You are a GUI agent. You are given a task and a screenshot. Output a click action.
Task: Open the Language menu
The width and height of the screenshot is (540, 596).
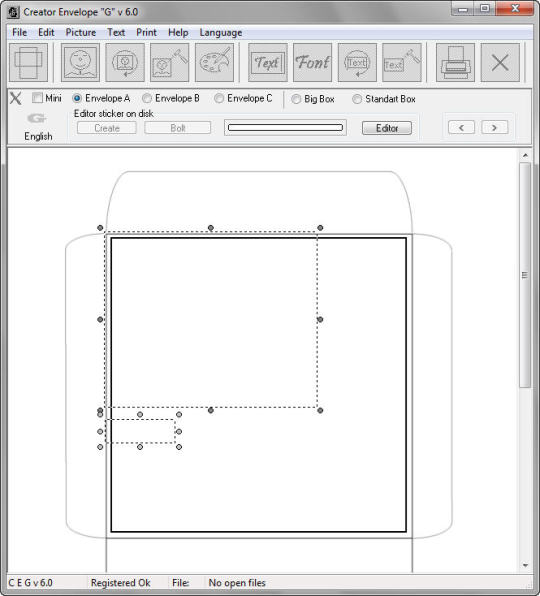[x=221, y=33]
